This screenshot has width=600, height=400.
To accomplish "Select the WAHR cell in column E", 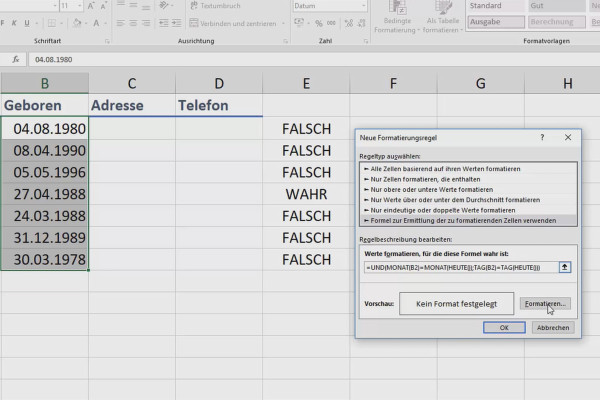I will (x=306, y=194).
